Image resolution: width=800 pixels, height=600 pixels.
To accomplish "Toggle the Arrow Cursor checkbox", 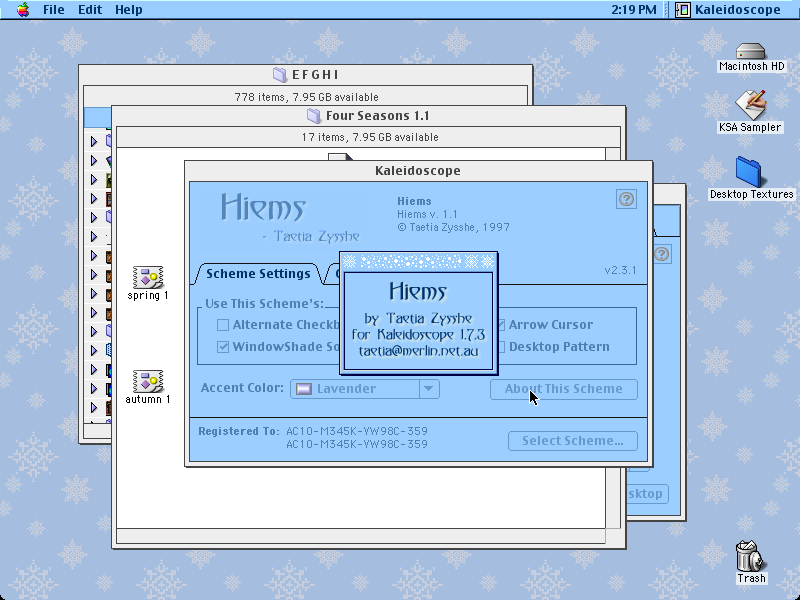I will (x=502, y=325).
